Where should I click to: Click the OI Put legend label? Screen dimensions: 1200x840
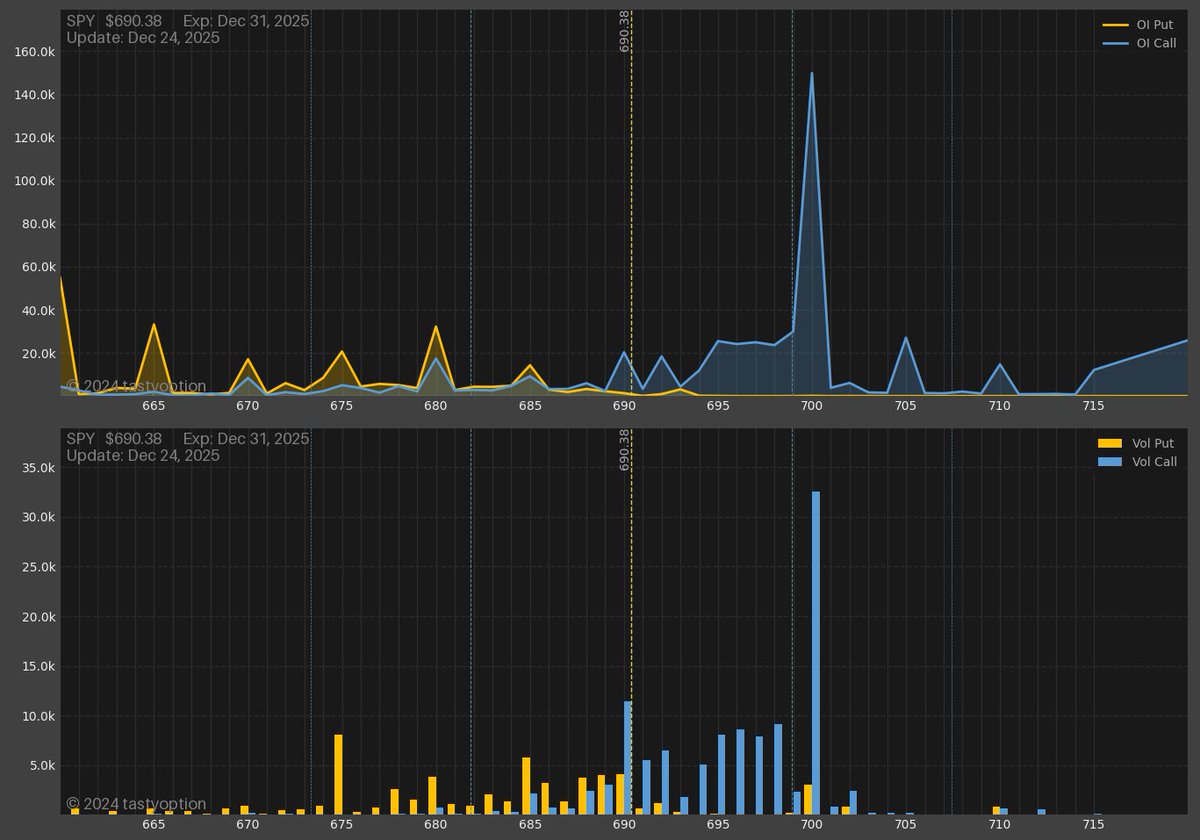click(x=1156, y=24)
